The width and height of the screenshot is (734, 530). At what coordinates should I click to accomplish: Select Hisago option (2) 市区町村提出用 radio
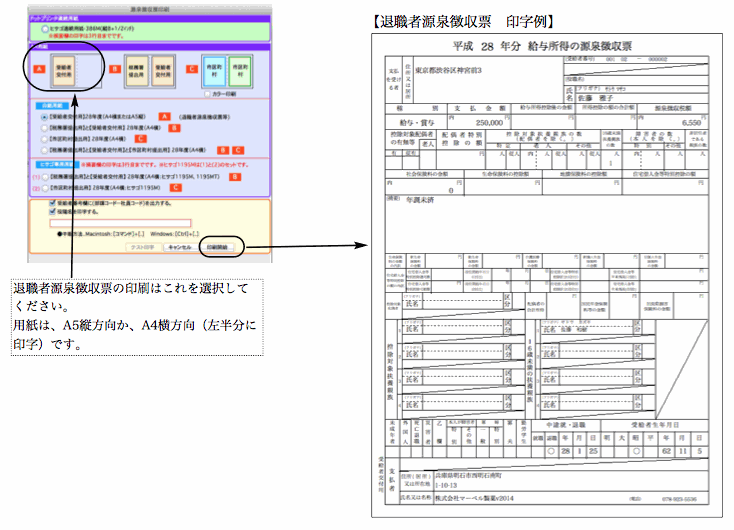(x=44, y=186)
